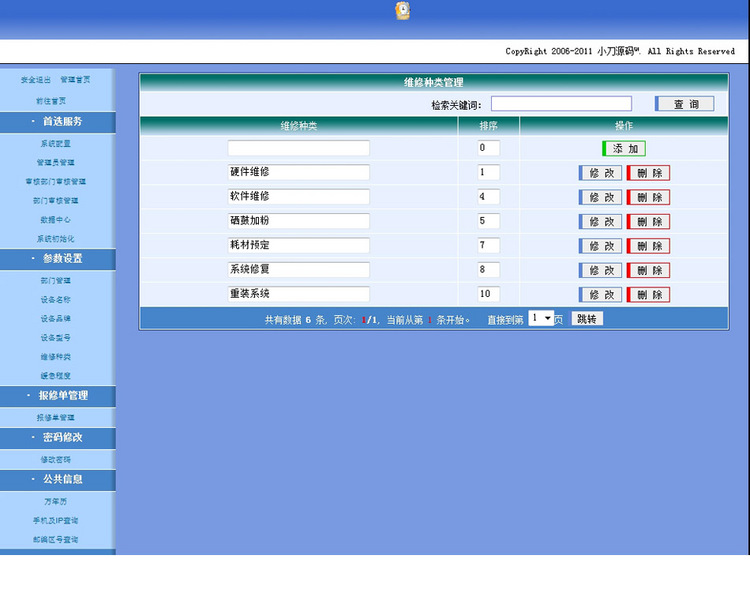Click the 安全退出 link in the sidebar
Image resolution: width=750 pixels, height=589 pixels.
(35, 80)
